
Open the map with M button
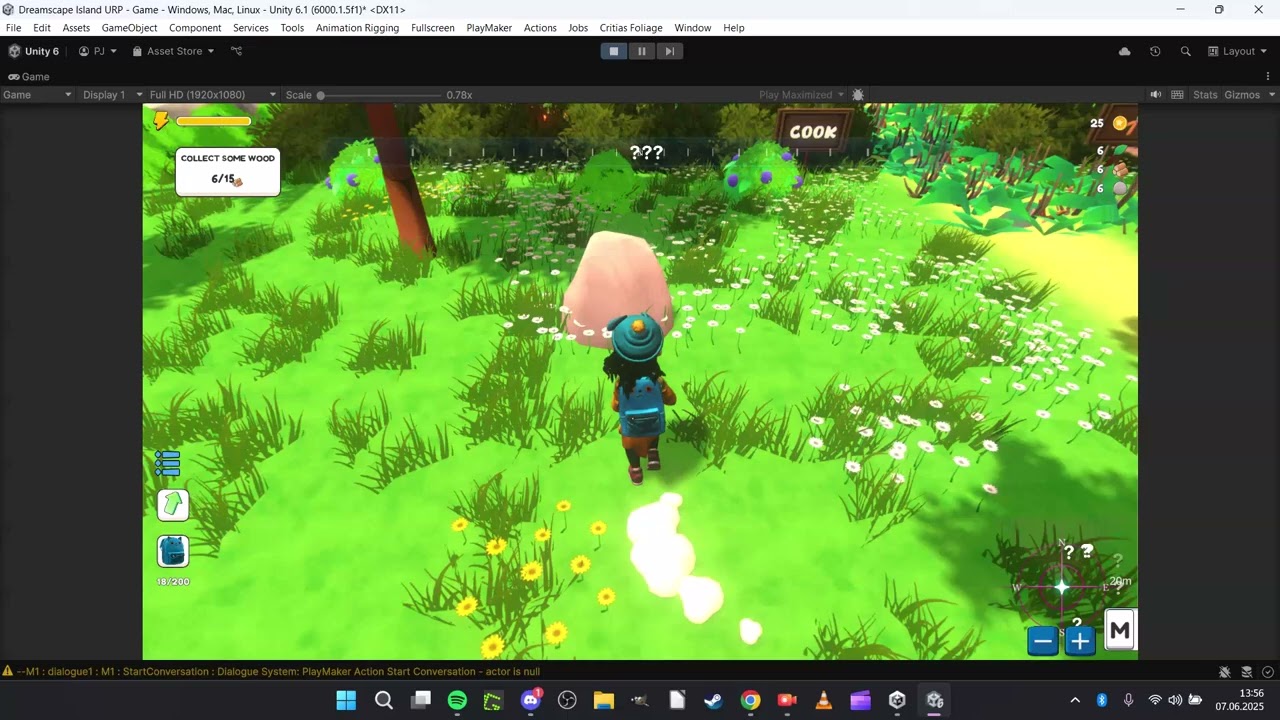pos(1120,630)
